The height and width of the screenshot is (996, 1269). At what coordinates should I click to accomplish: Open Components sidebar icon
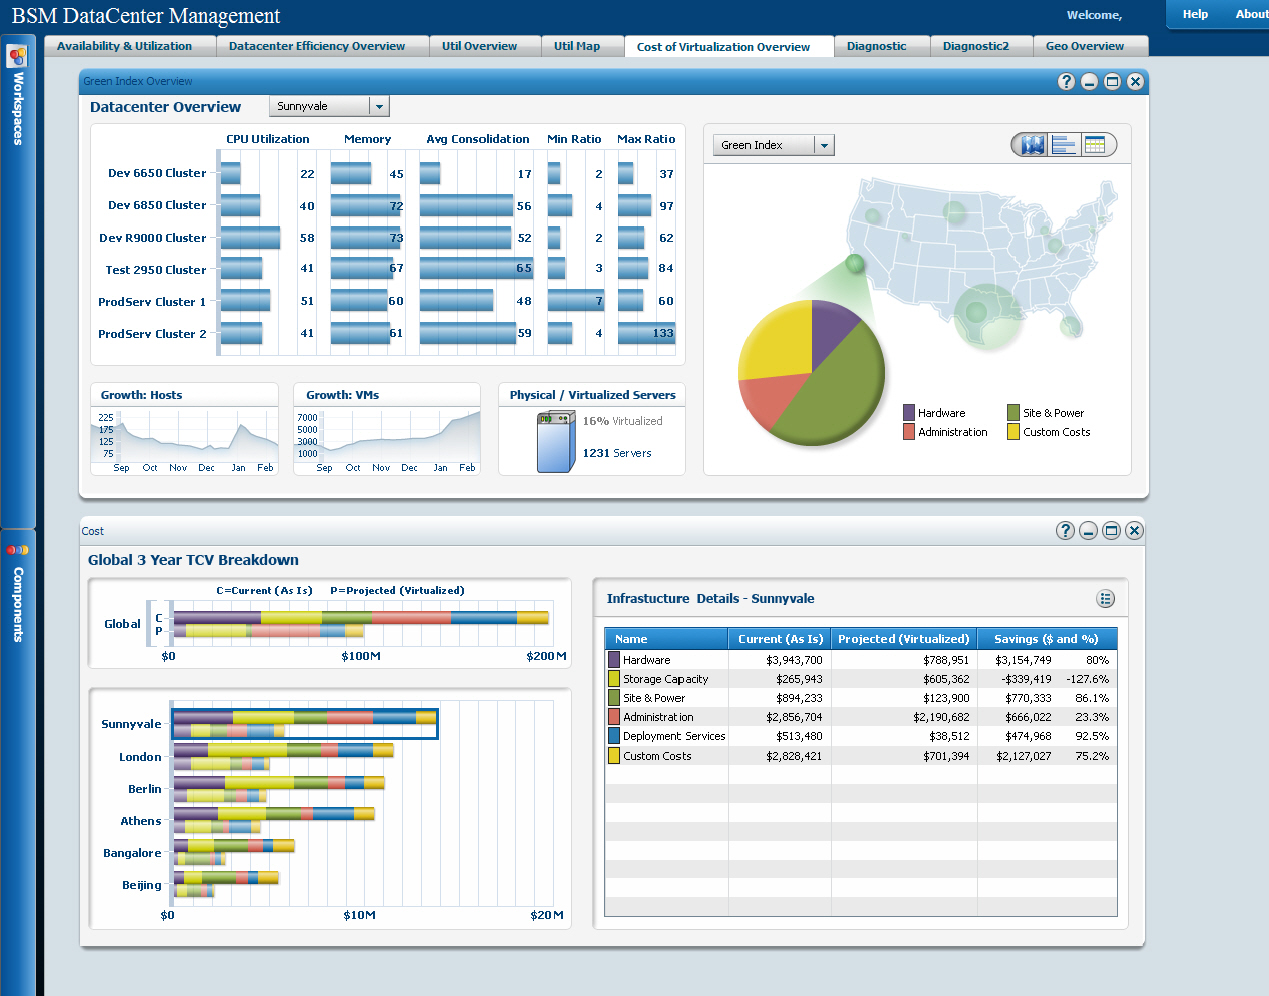(x=17, y=550)
